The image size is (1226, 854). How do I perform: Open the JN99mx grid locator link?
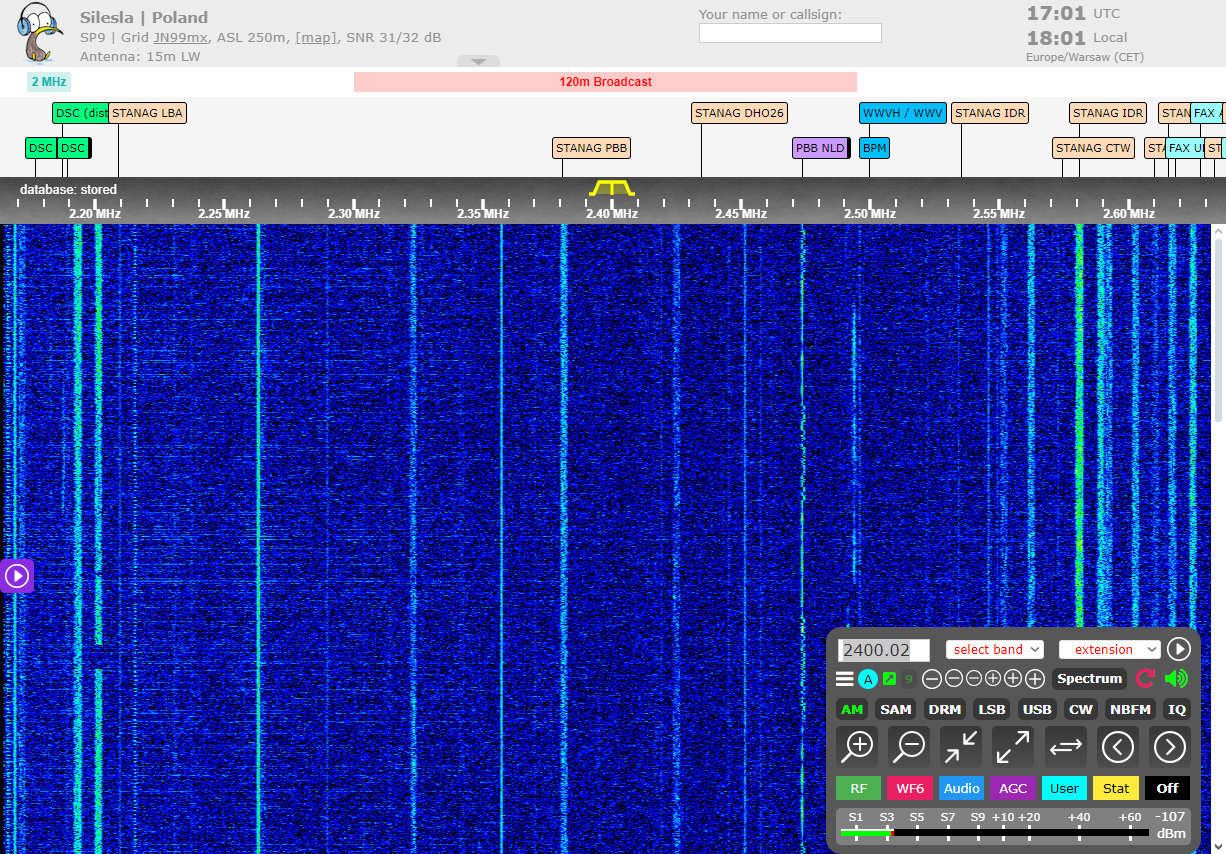pyautogui.click(x=181, y=38)
